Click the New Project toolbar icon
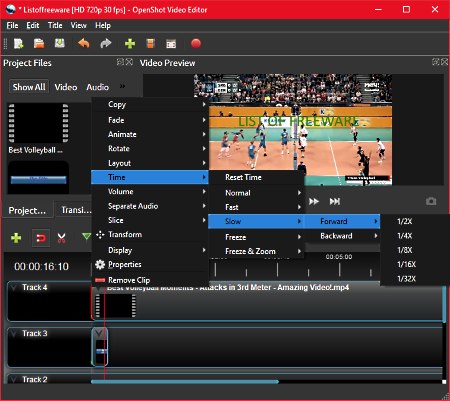This screenshot has width=450, height=401. pos(19,44)
